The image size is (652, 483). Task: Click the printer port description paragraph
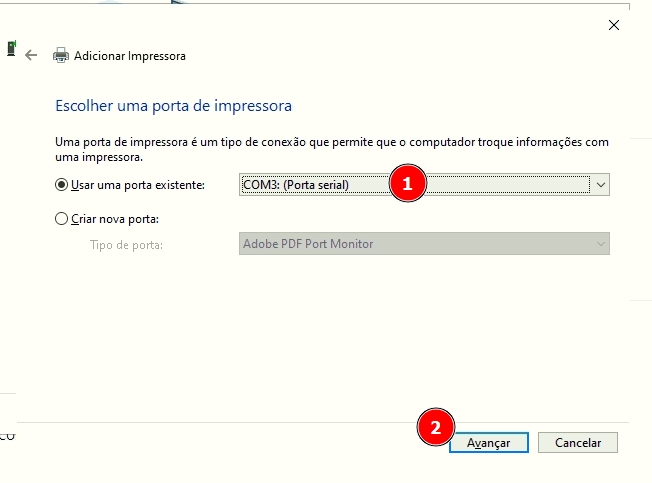click(x=331, y=150)
